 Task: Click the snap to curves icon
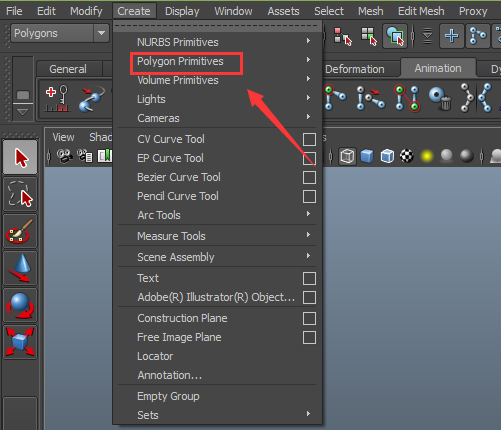[478, 36]
